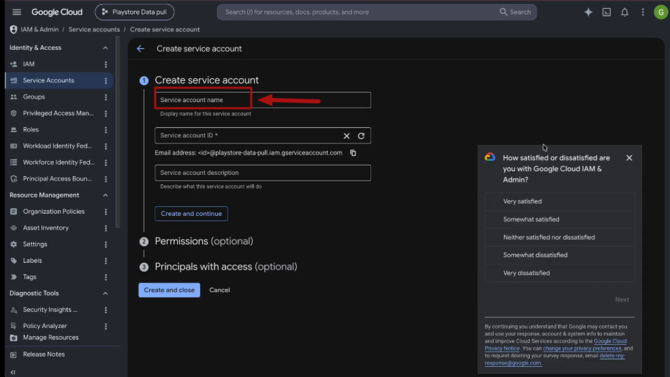Expand the Permissions (optional) step

204,242
